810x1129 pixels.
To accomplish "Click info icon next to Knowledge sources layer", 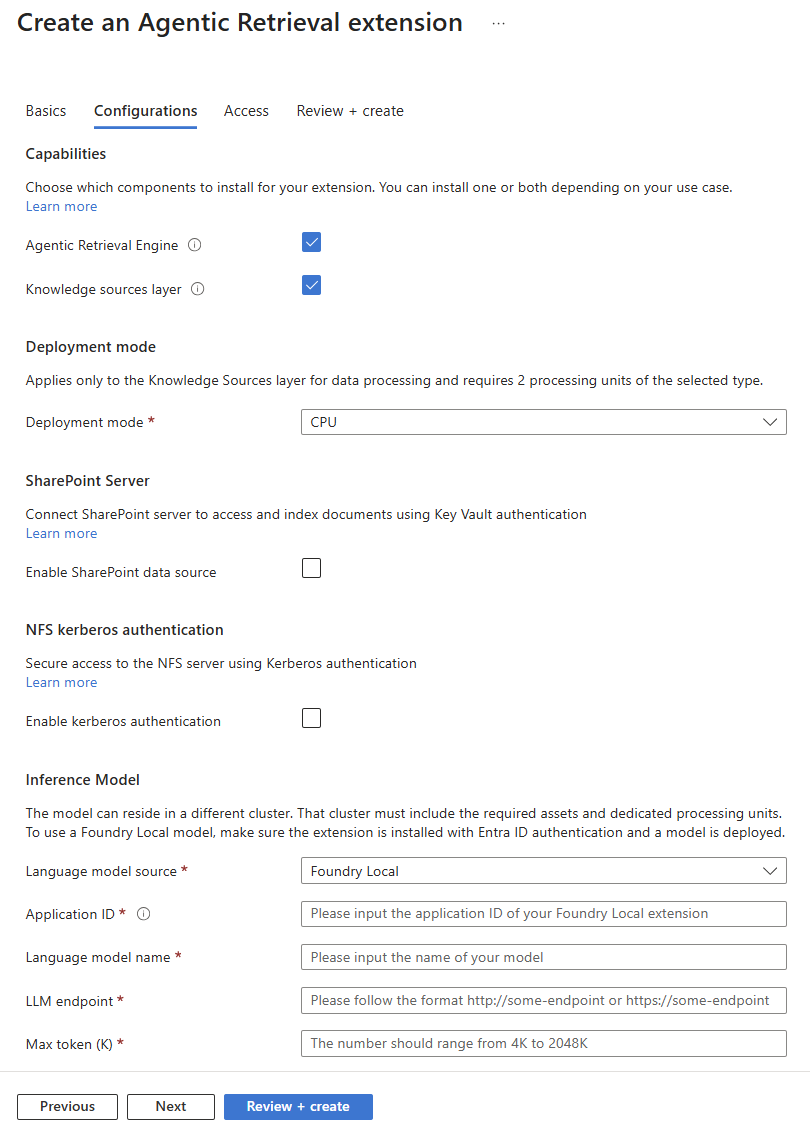I will click(x=197, y=289).
